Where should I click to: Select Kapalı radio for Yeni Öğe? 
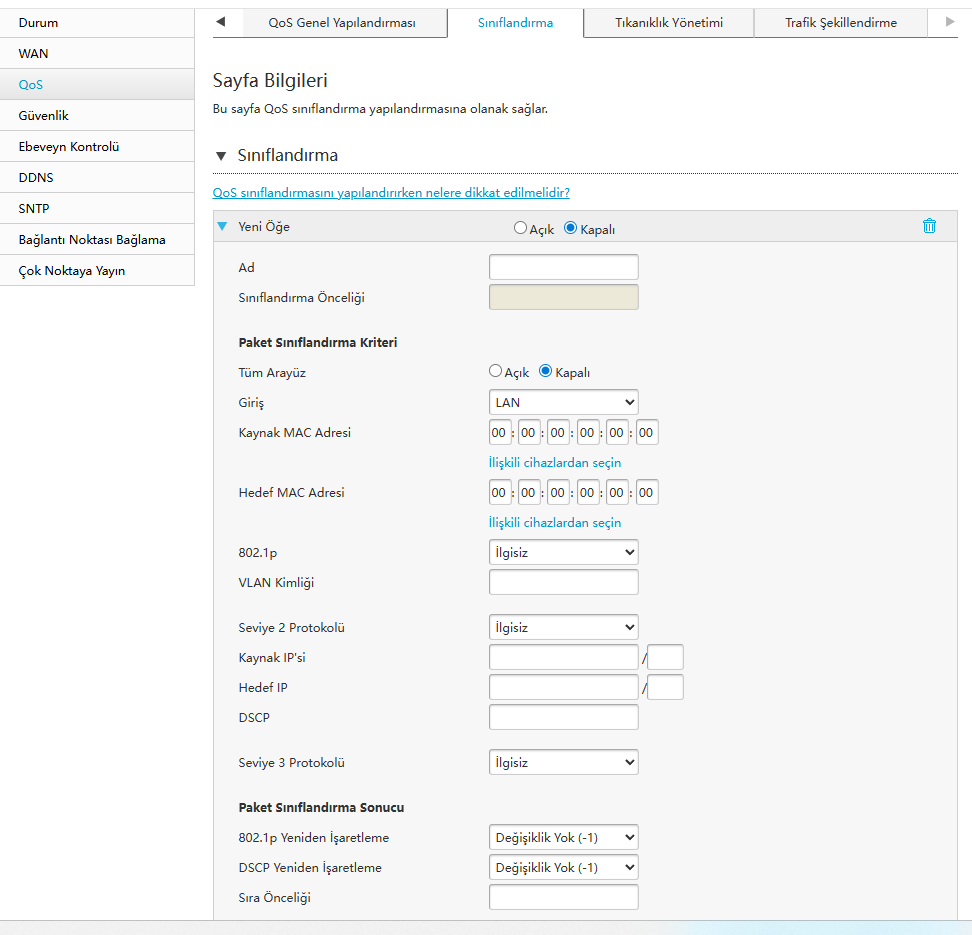570,228
